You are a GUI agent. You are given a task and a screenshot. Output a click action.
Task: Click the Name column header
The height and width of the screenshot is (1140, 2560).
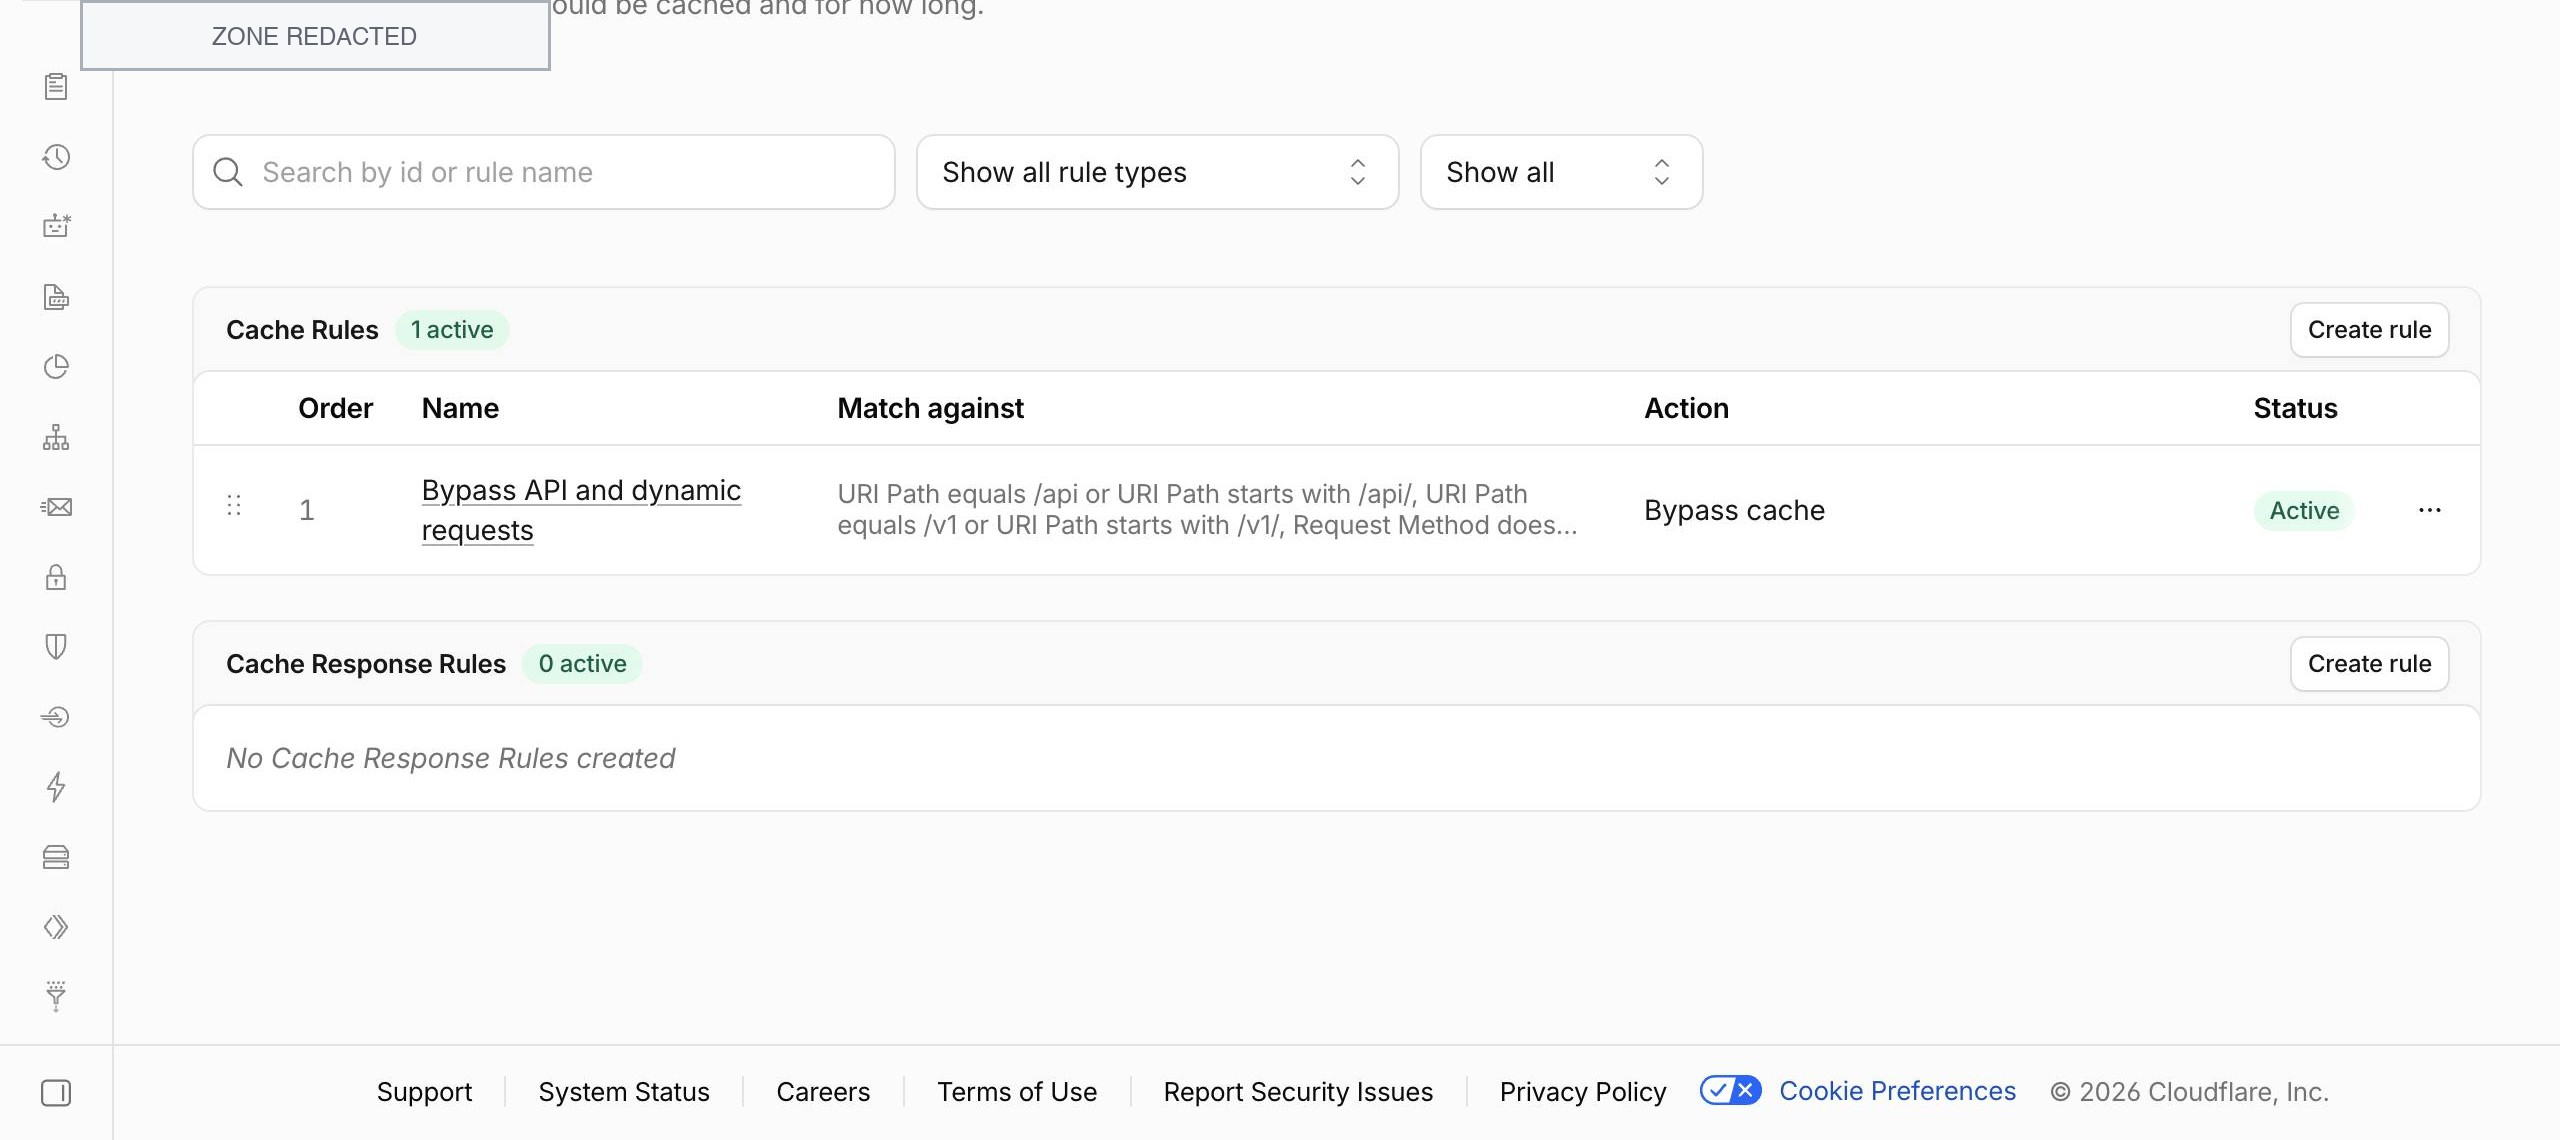tap(460, 408)
